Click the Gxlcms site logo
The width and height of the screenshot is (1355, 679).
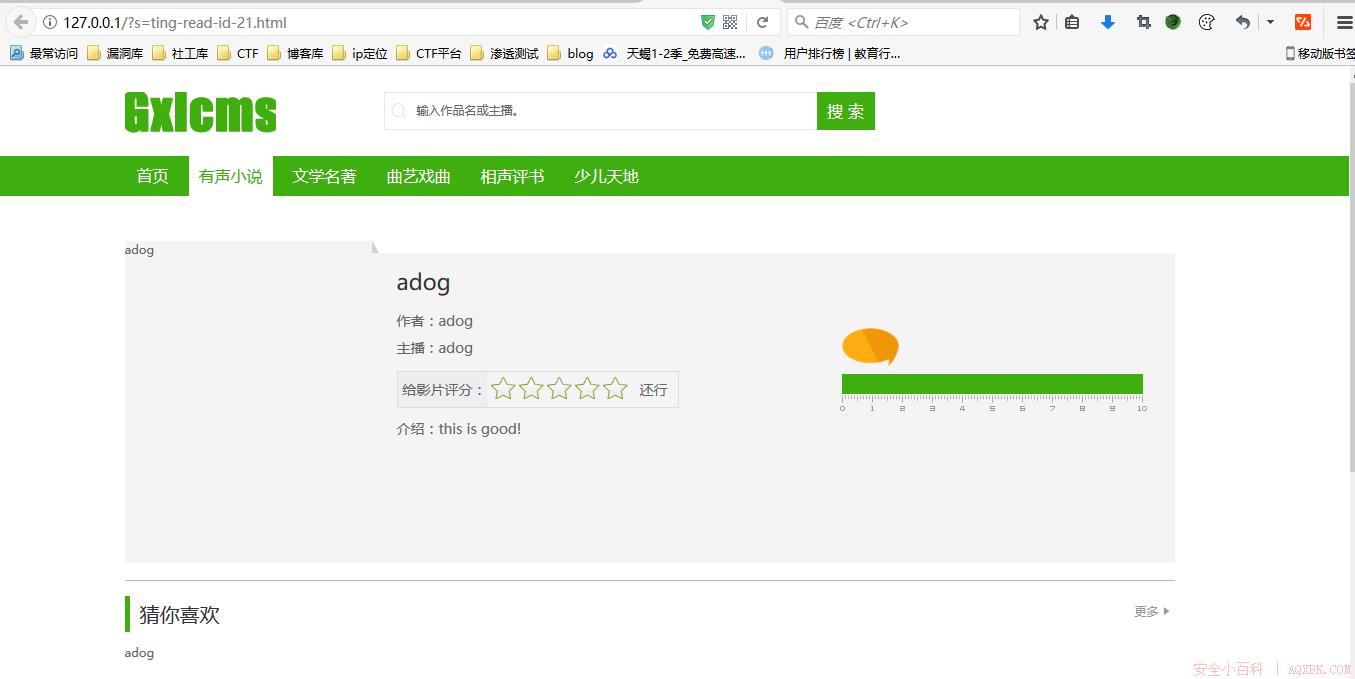200,112
